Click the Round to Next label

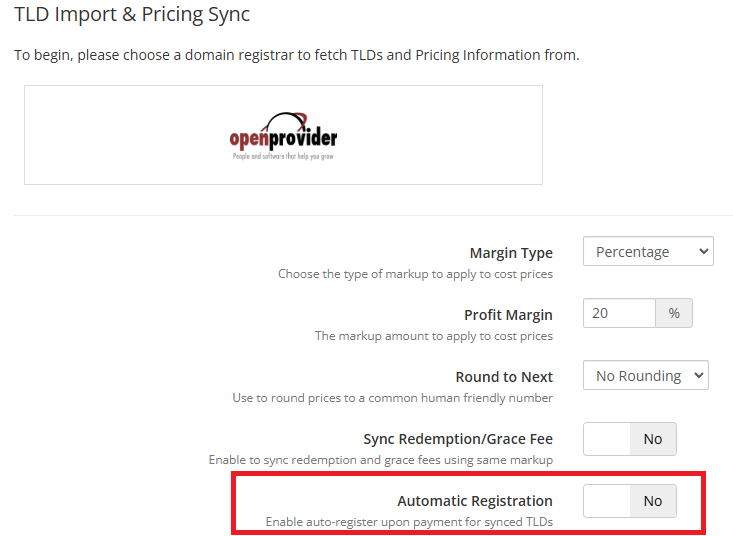click(504, 377)
